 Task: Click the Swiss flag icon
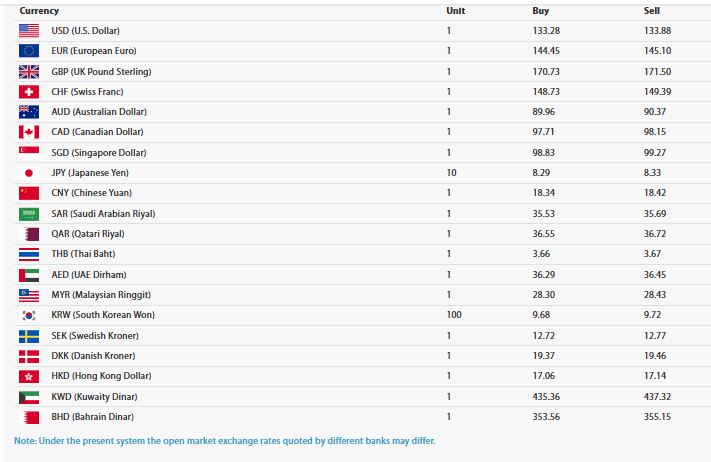click(x=29, y=92)
